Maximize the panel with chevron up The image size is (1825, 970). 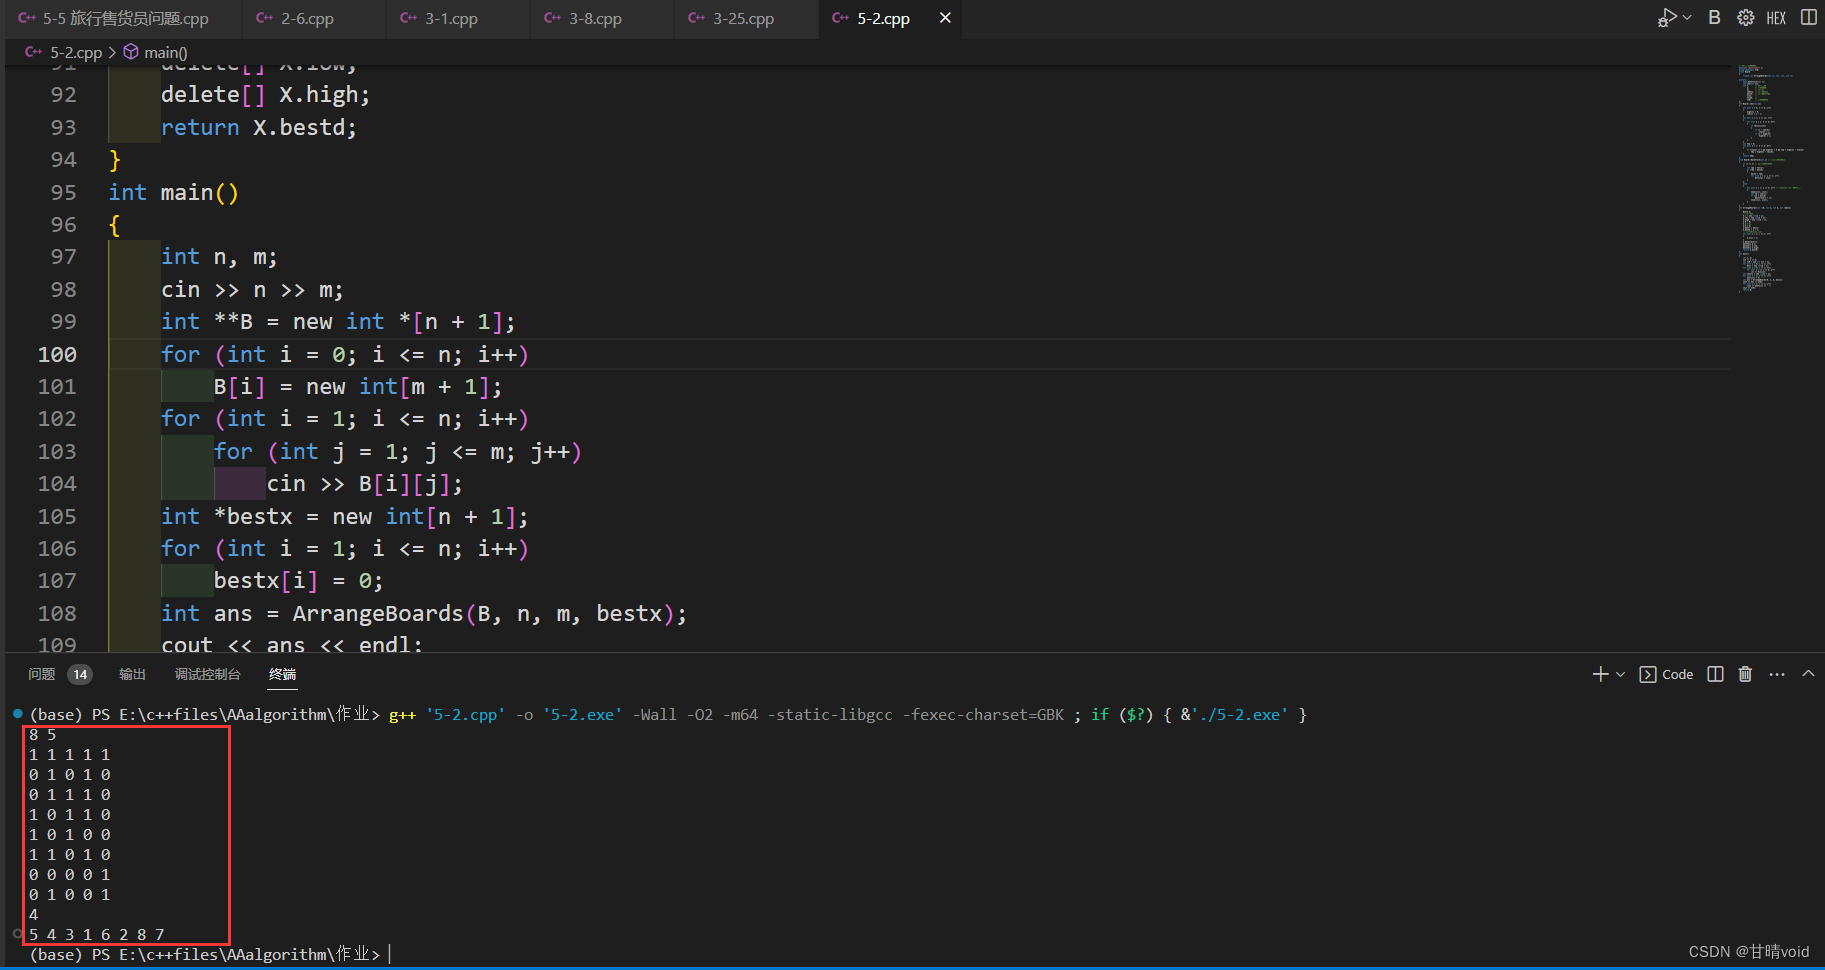tap(1808, 674)
